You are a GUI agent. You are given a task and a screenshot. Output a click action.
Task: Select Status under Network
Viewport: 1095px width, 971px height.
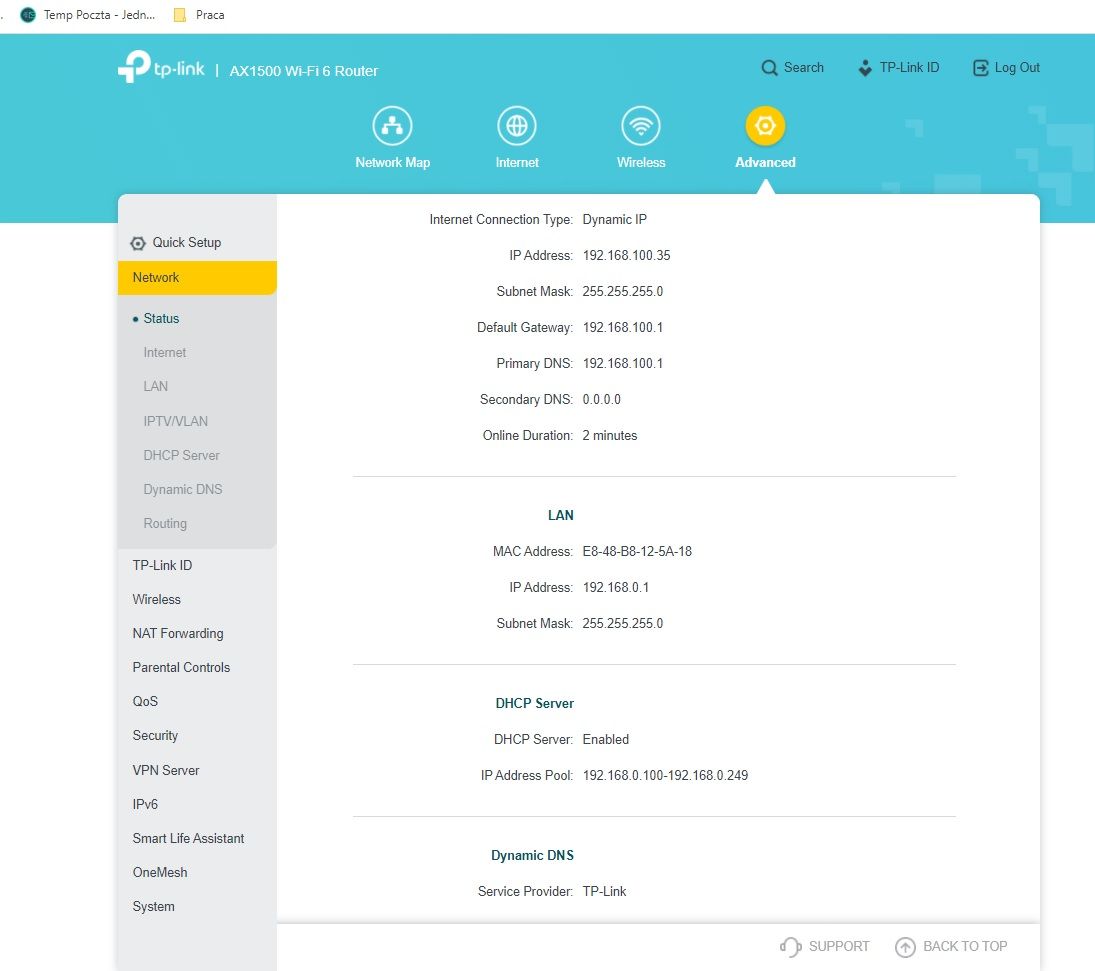161,319
